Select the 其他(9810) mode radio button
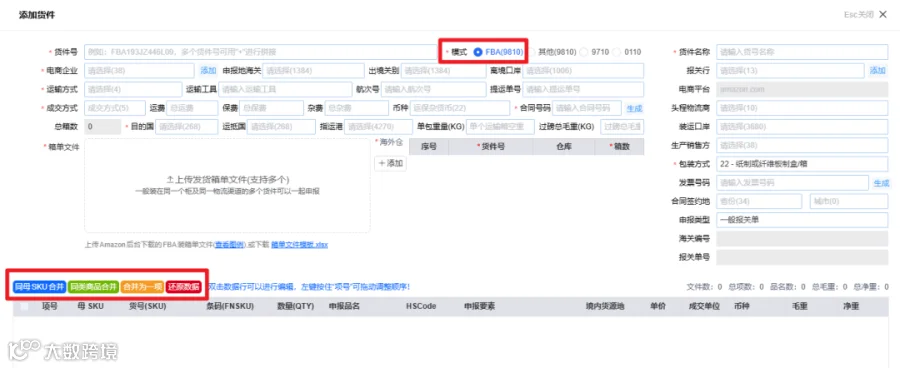The height and width of the screenshot is (368, 900). point(532,52)
